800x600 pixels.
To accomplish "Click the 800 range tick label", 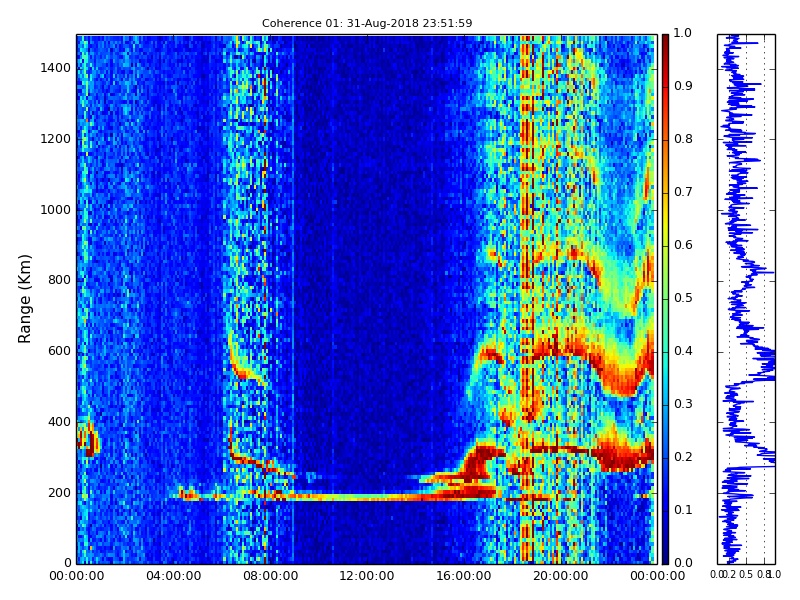I will coord(60,280).
